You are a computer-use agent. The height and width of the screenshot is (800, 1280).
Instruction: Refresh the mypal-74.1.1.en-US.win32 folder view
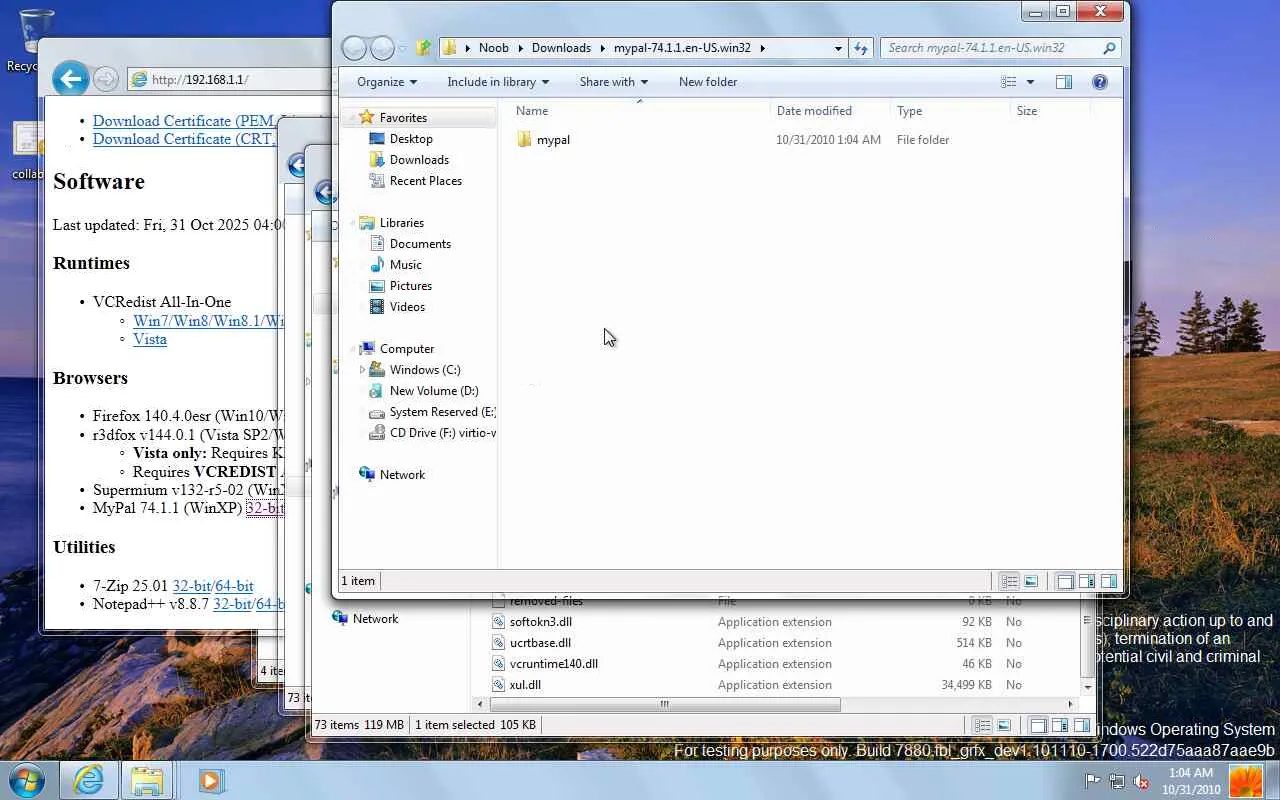[862, 48]
